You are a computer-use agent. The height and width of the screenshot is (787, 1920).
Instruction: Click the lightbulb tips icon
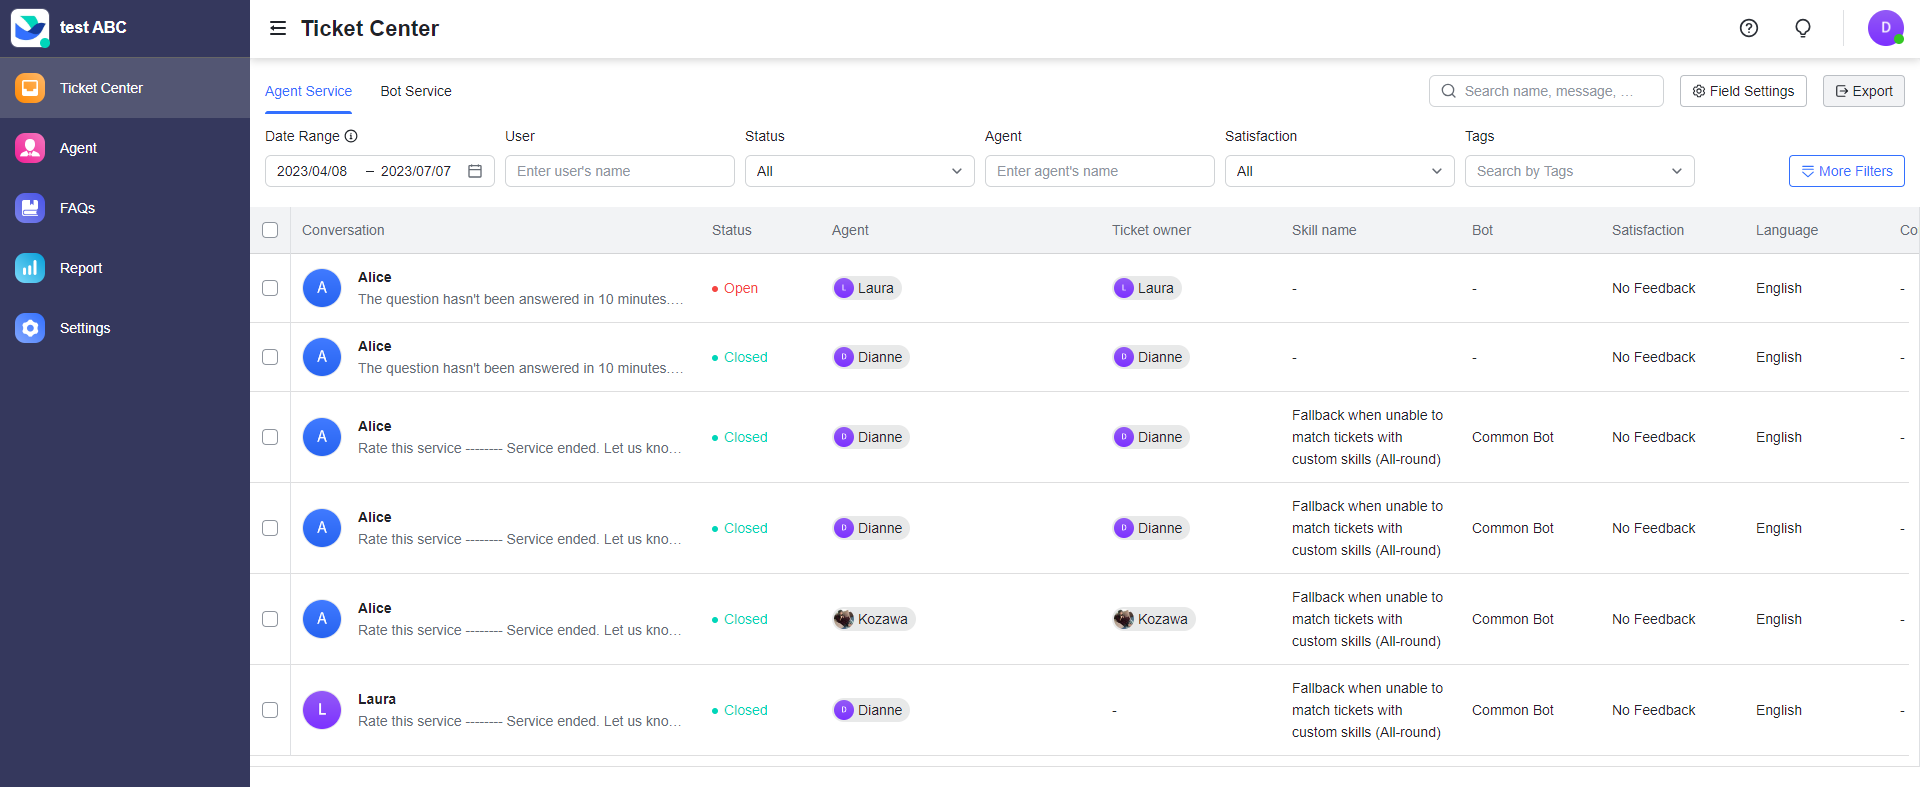[1802, 28]
